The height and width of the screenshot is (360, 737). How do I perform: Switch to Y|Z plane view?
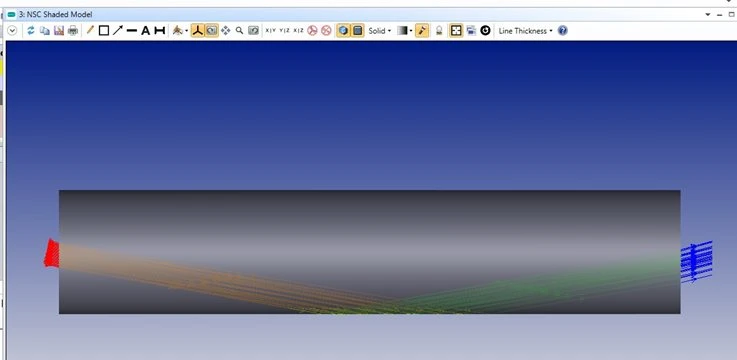tap(284, 31)
